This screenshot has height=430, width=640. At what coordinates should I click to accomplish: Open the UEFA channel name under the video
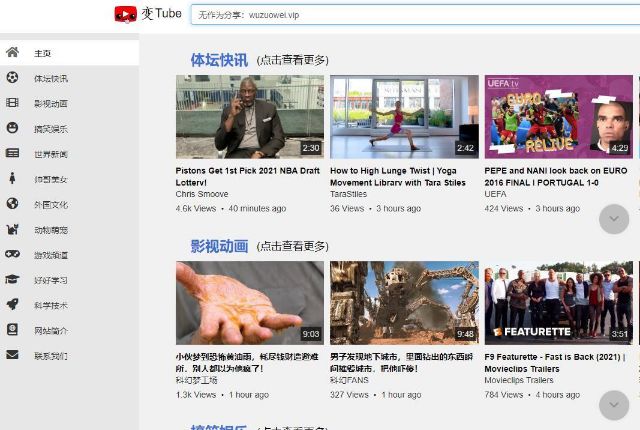point(495,194)
